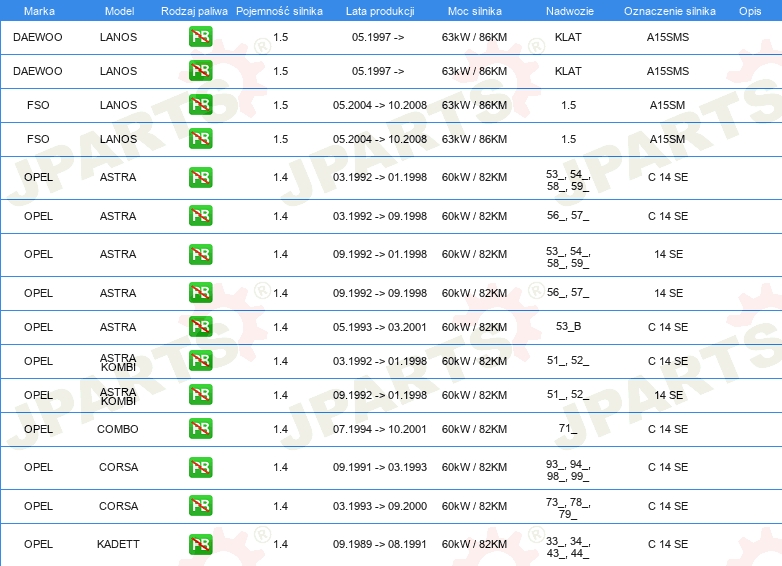Viewport: 782px width, 566px height.
Task: Click body codes 33_, 34_, 43_, 44_
Action: pyautogui.click(x=568, y=547)
